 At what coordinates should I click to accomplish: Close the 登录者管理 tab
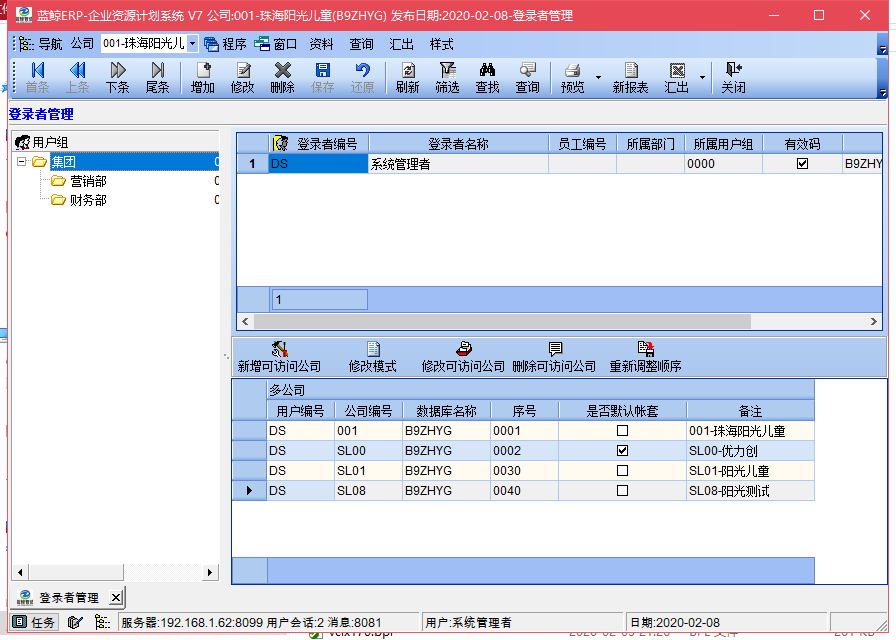(x=115, y=597)
